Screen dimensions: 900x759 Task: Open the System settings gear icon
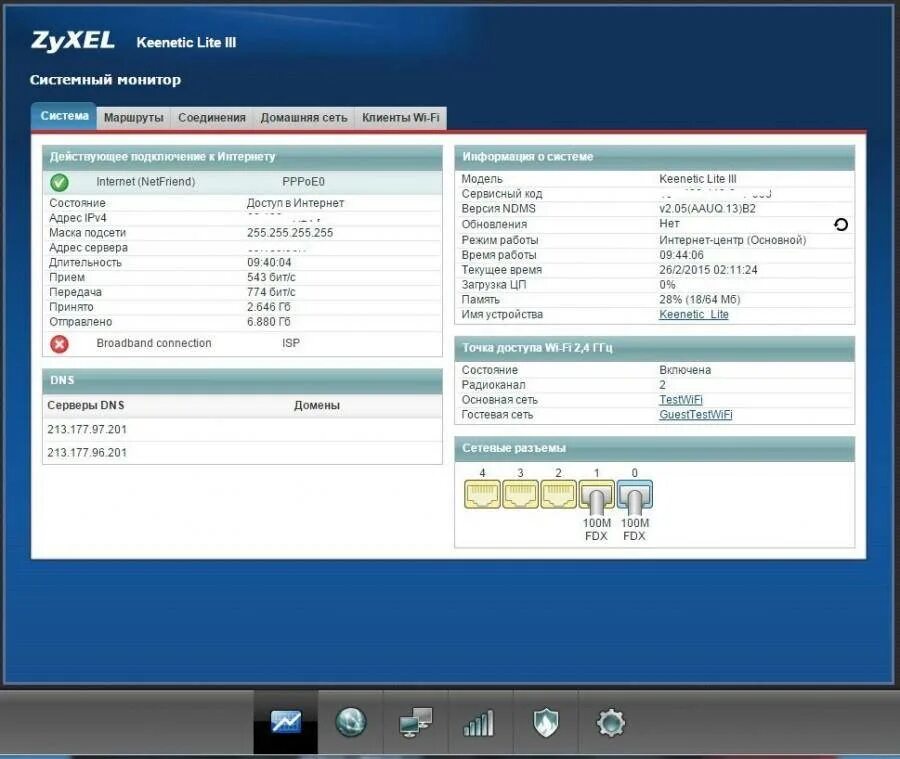[x=610, y=722]
